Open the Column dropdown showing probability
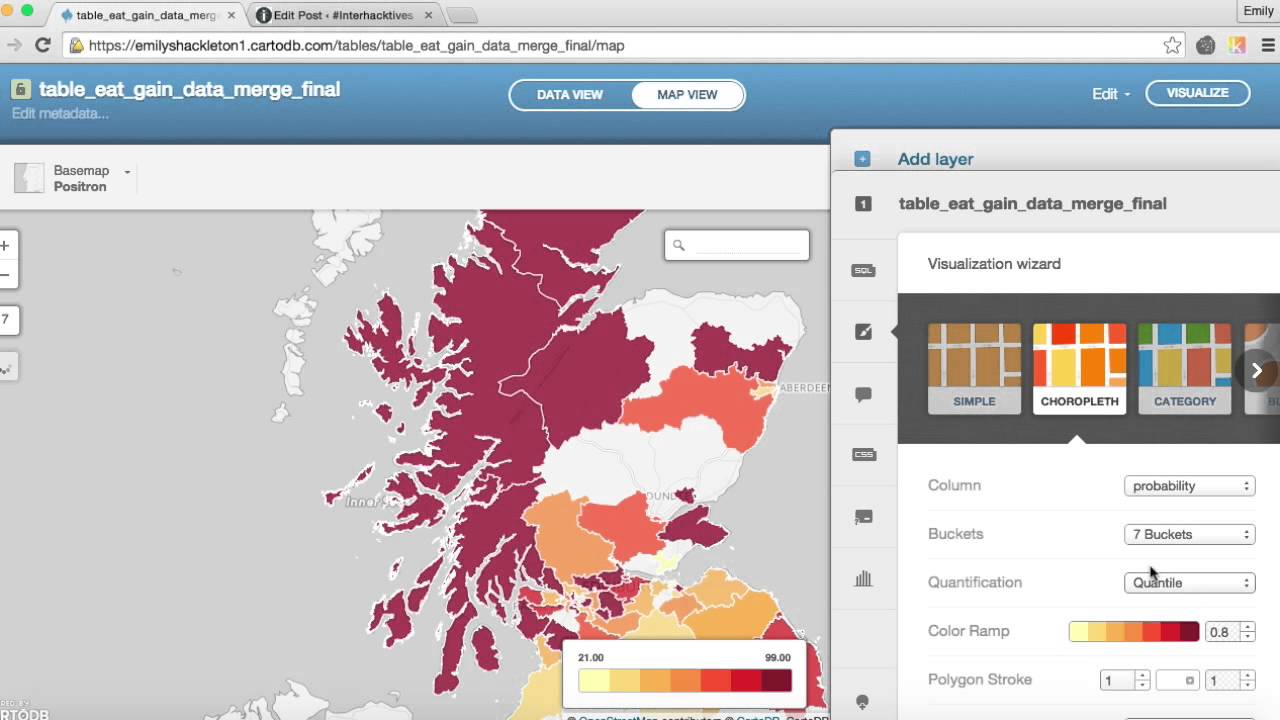 point(1190,486)
